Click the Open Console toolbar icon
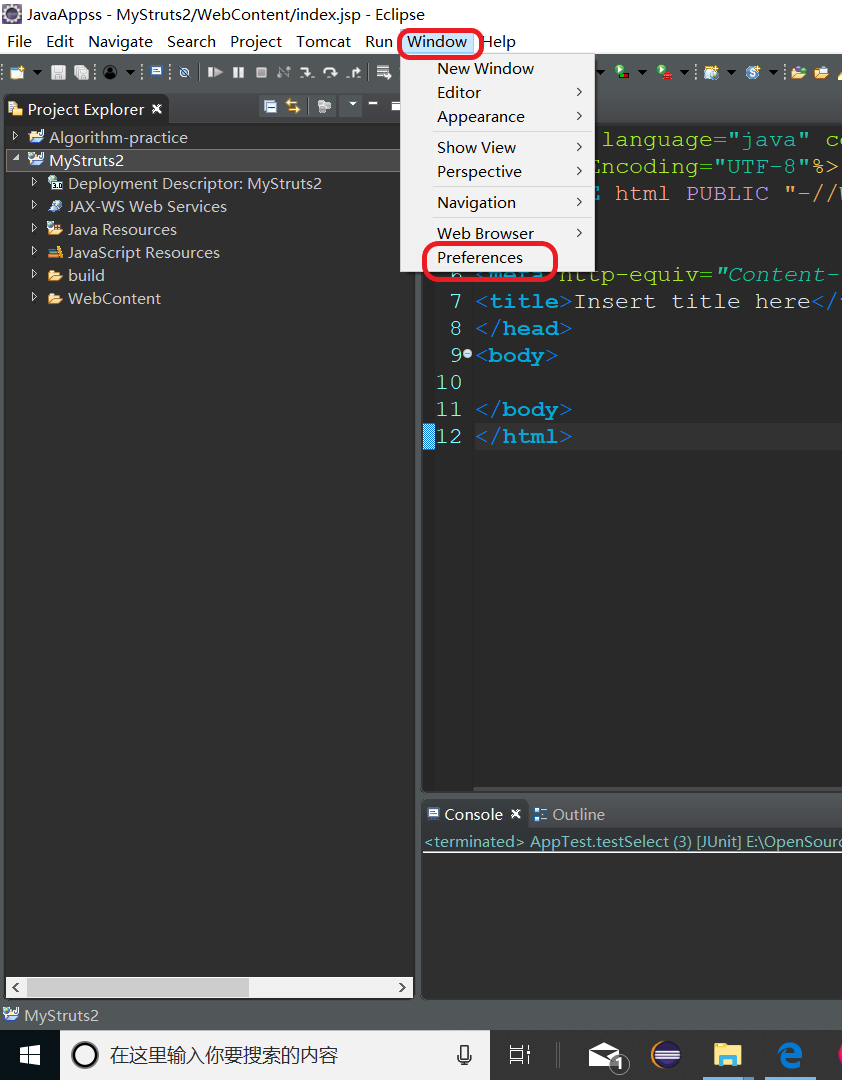 (157, 72)
